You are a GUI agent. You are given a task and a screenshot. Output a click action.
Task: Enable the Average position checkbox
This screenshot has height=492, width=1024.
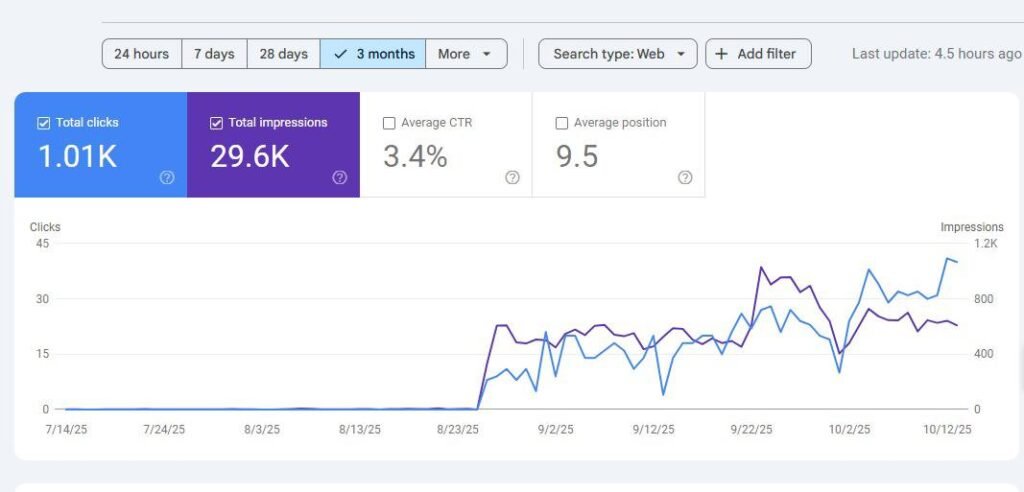[562, 123]
